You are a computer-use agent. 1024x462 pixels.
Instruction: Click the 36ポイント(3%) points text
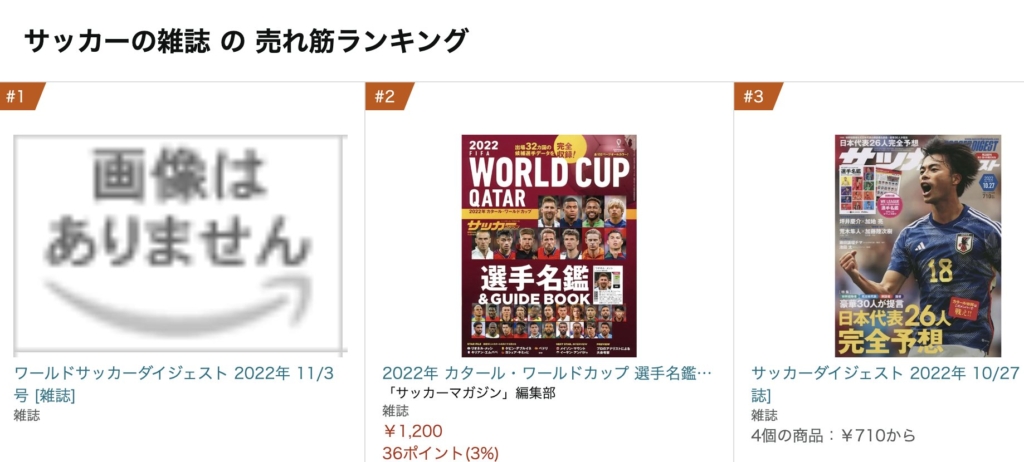(x=441, y=453)
